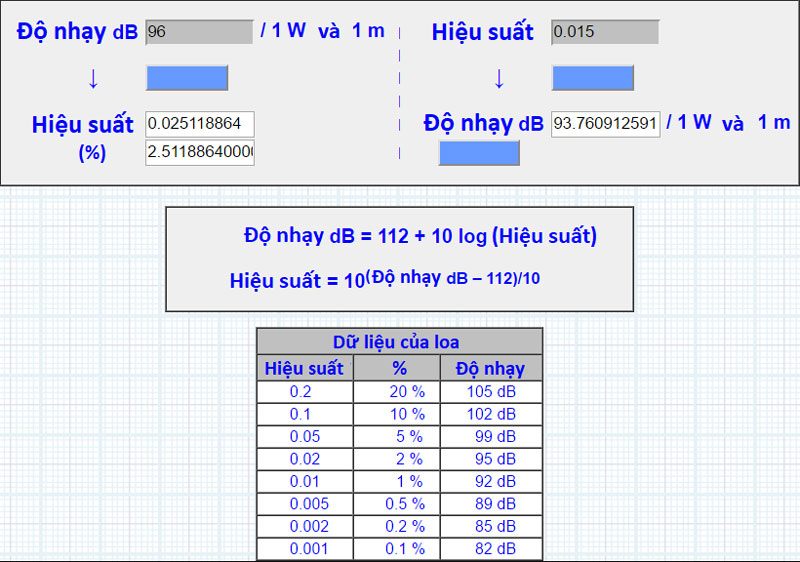This screenshot has width=800, height=562.
Task: Click the 'Độ nhạy dB = 112 + 10 log' formula
Action: 420,236
